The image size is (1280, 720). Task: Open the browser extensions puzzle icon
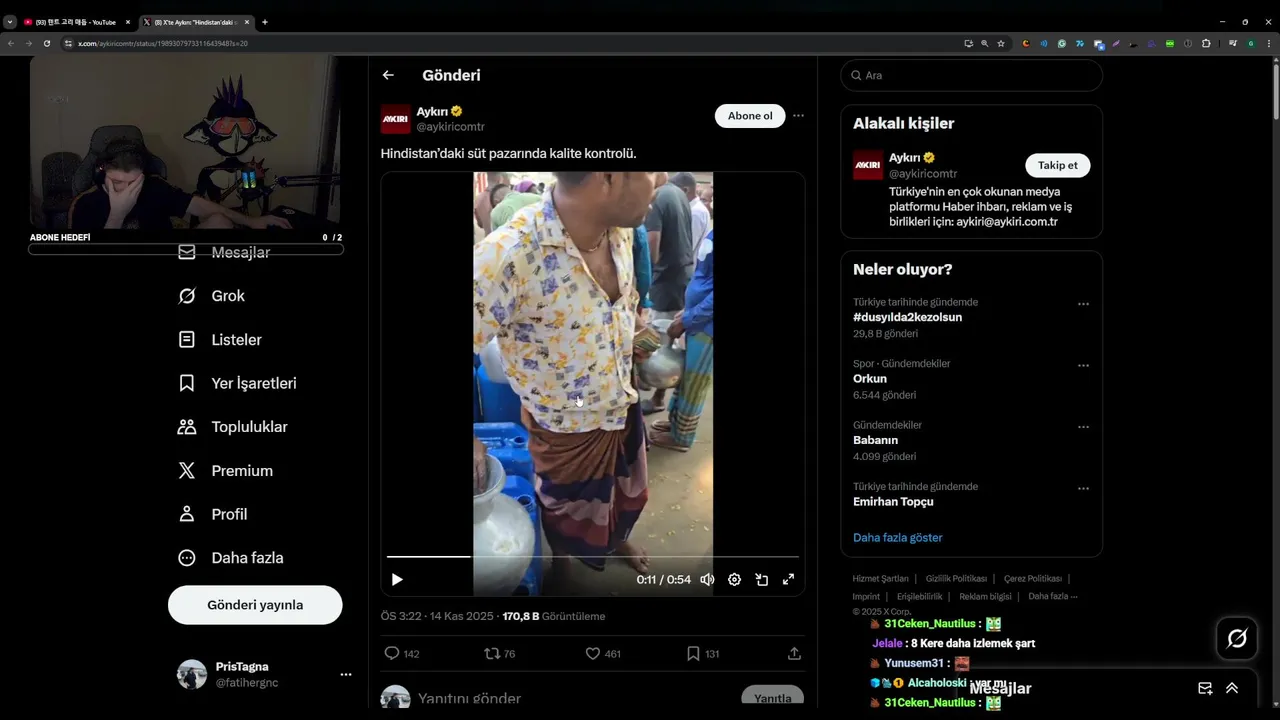tap(1206, 44)
